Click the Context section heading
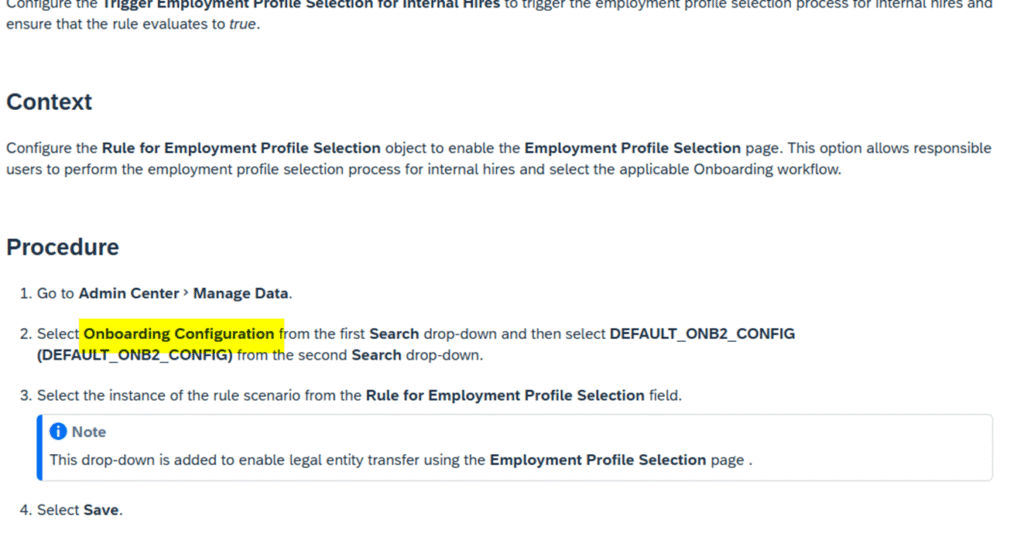 [49, 102]
